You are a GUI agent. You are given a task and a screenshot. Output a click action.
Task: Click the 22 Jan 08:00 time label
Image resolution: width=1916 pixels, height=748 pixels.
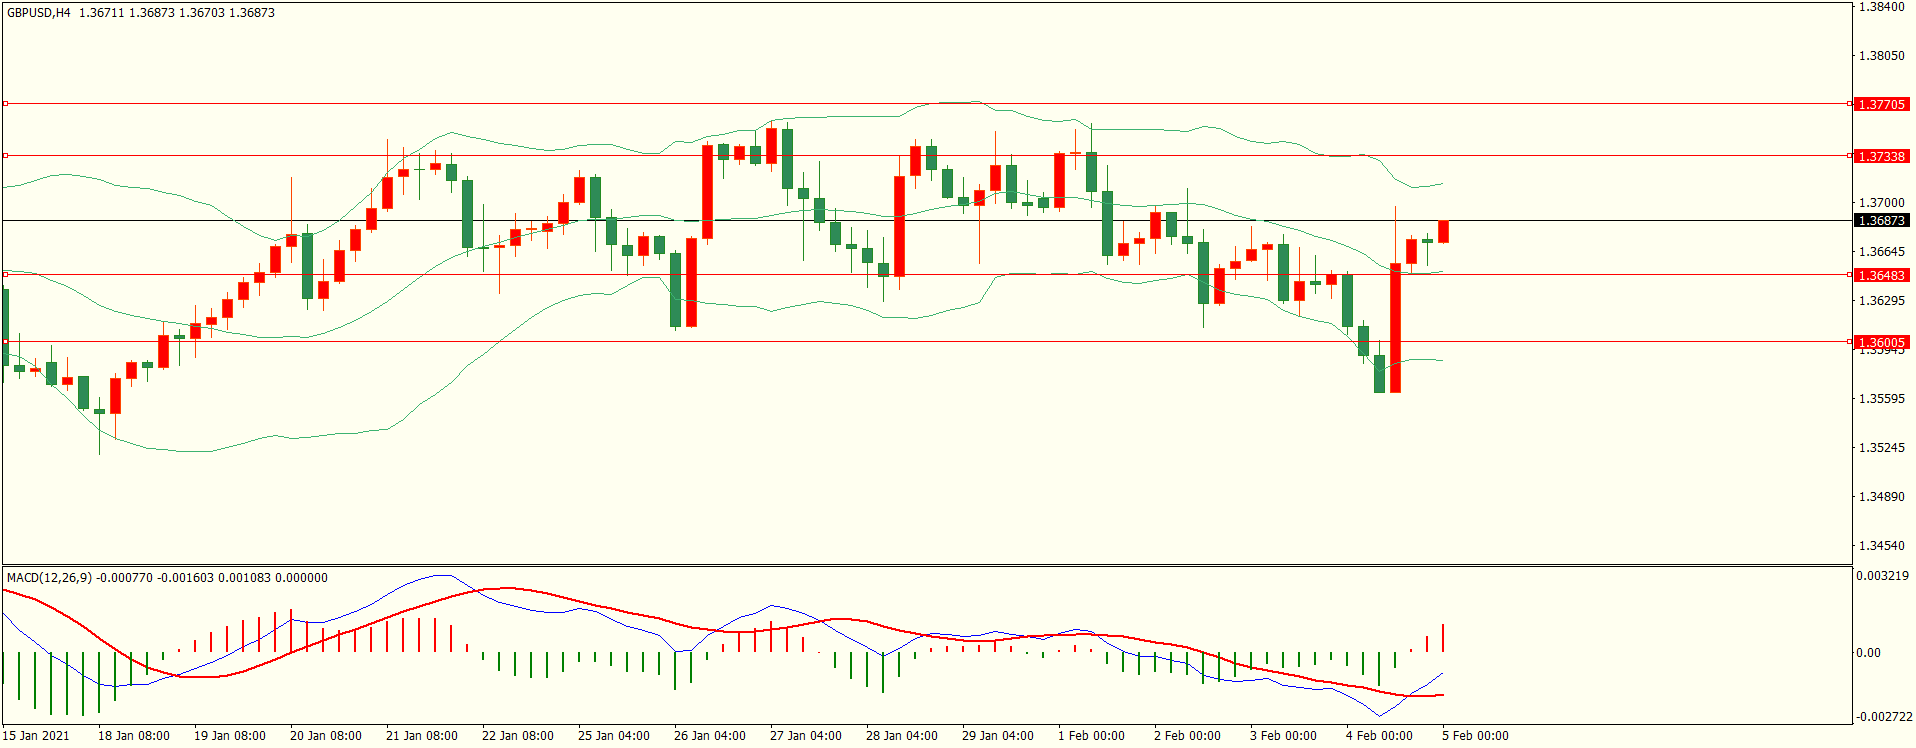[518, 736]
